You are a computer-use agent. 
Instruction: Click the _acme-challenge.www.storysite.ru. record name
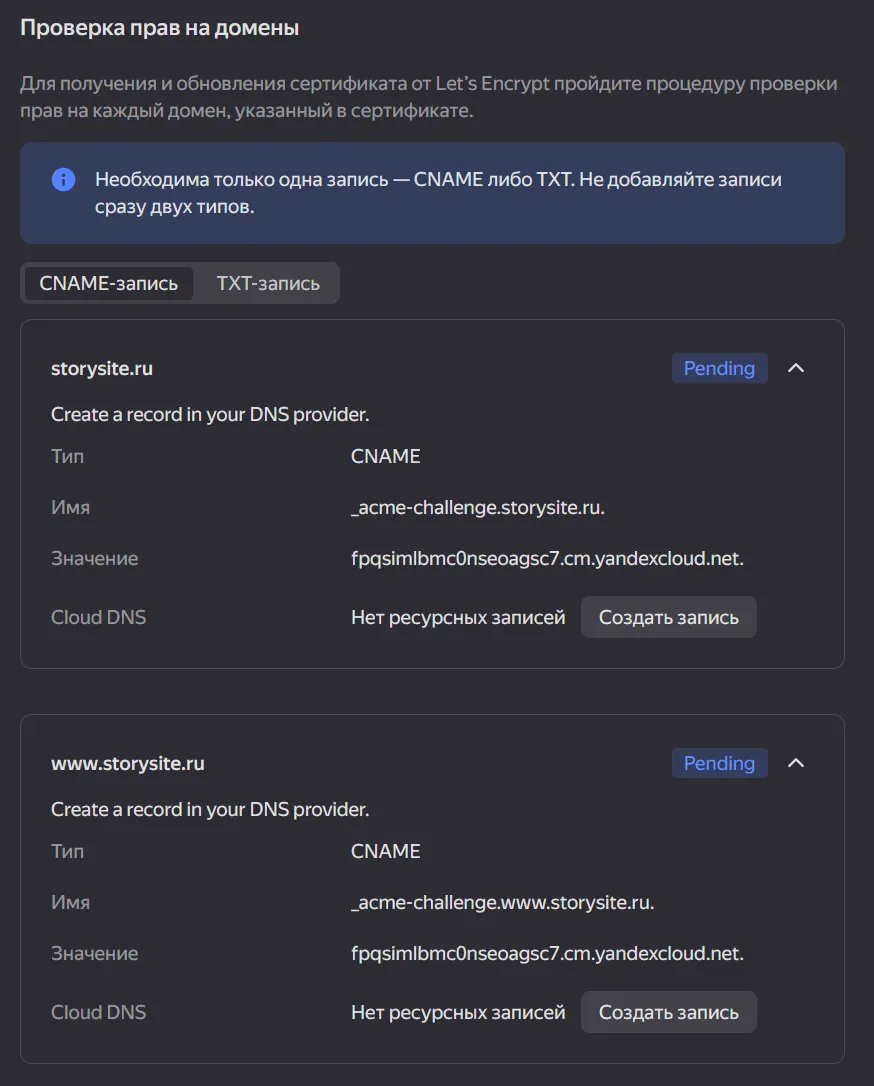click(502, 902)
